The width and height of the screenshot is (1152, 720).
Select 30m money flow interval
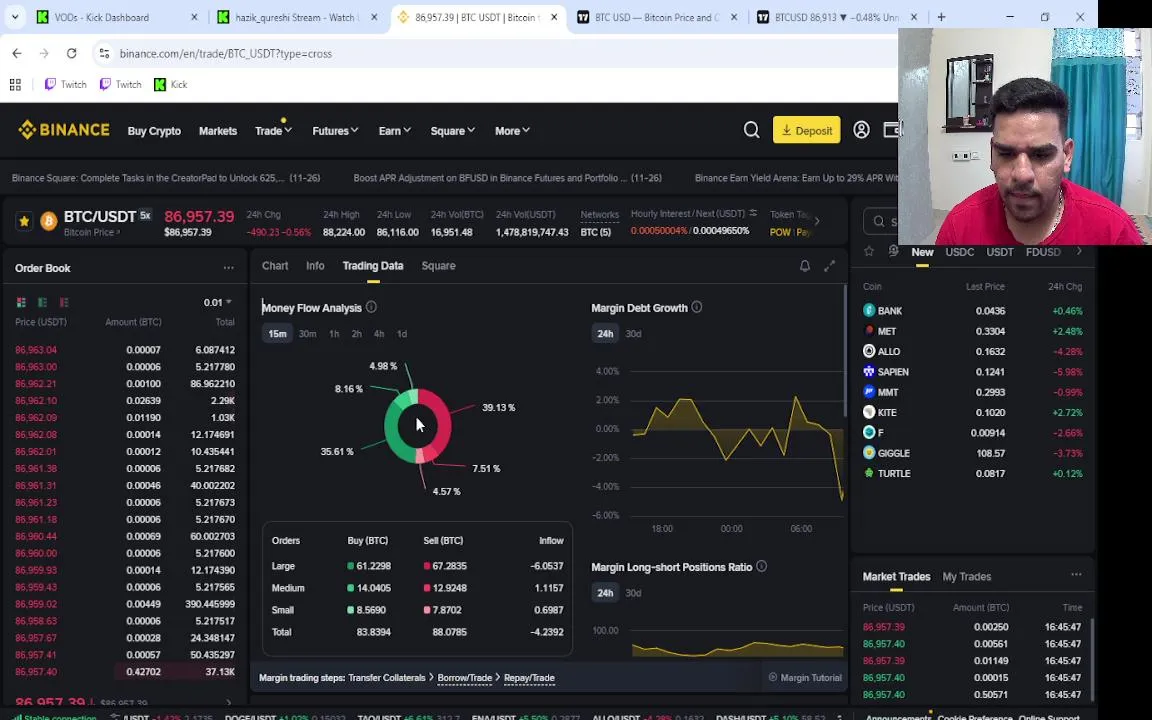[308, 334]
